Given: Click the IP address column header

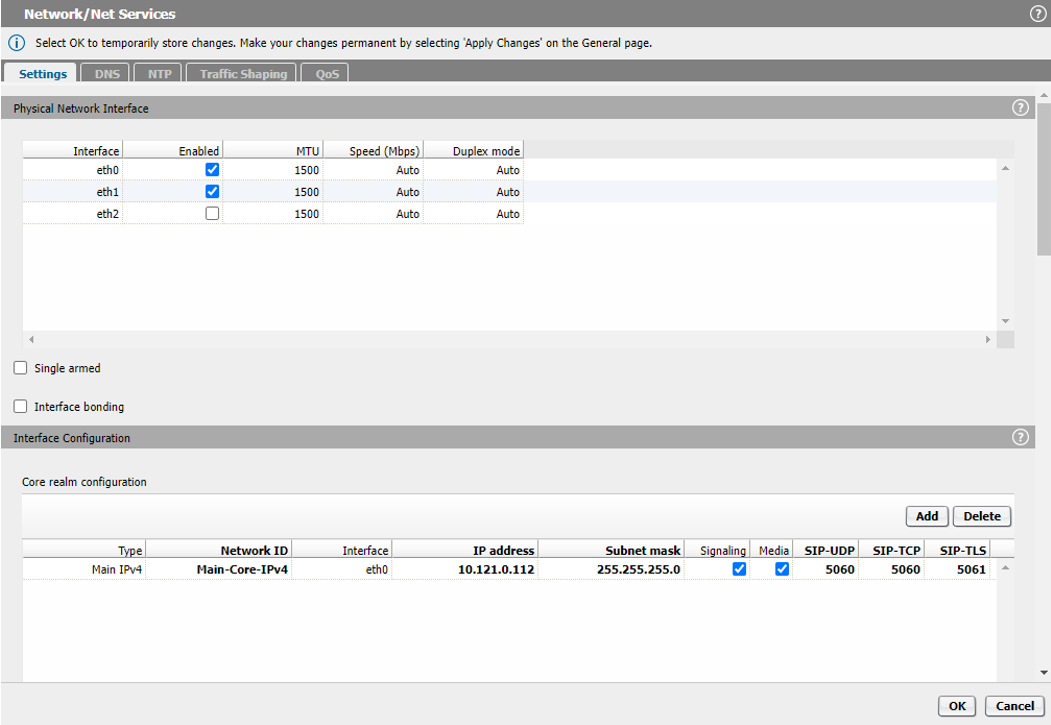Looking at the screenshot, I should click(x=465, y=550).
